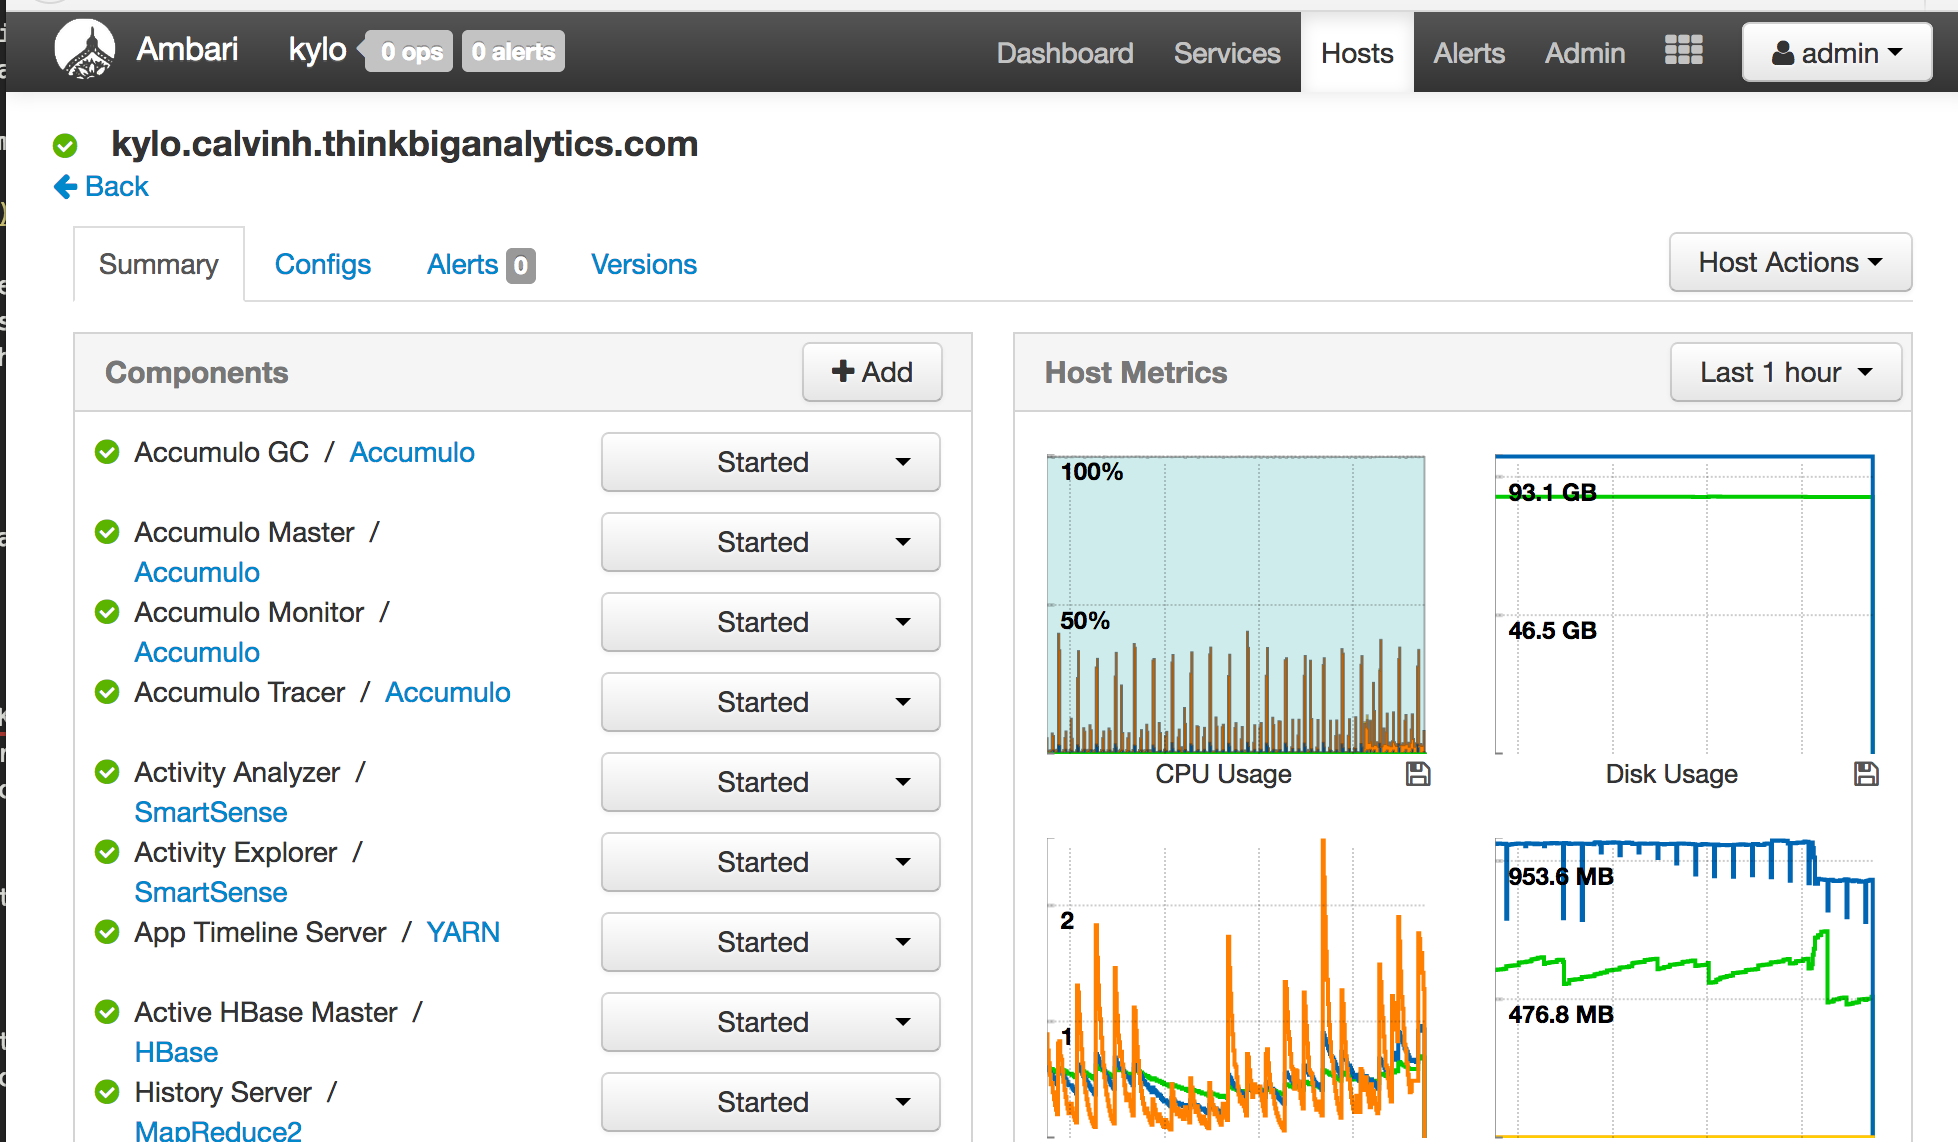This screenshot has width=1958, height=1142.
Task: Switch to the host Alerts 0 tab
Action: click(x=481, y=265)
